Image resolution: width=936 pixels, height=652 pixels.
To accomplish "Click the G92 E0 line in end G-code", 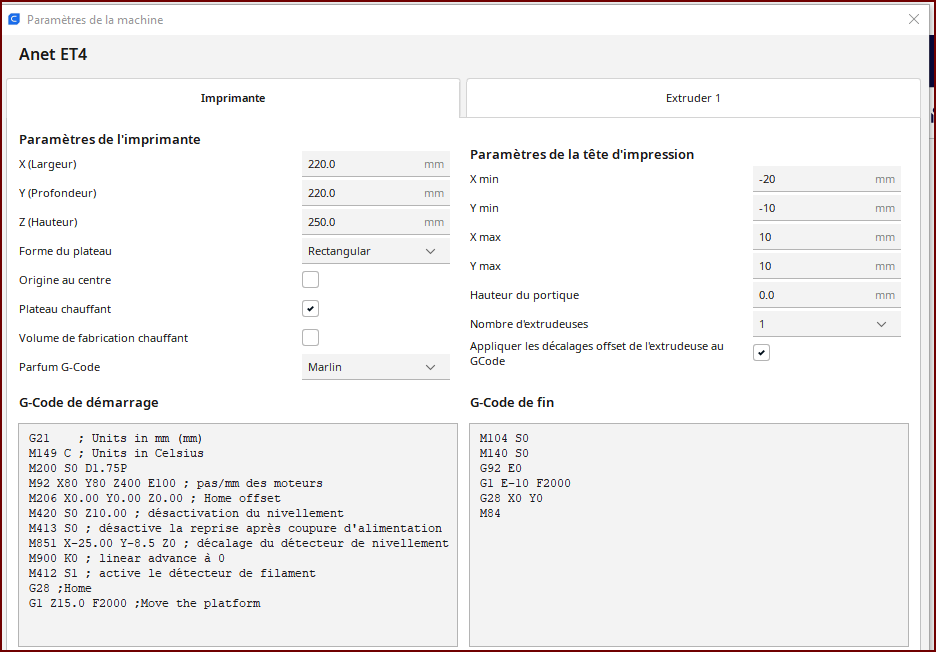I will click(500, 468).
